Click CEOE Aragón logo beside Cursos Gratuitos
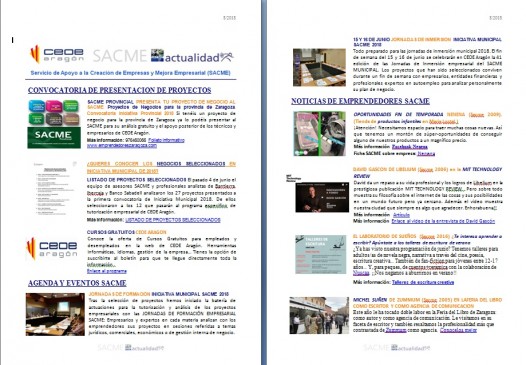The width and height of the screenshot is (526, 365). click(52, 249)
